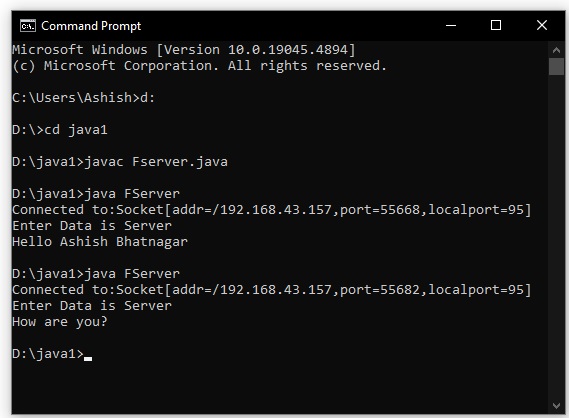The height and width of the screenshot is (418, 569).
Task: Click the 'Hello Ashish Bhatnagar' output line
Action: tap(100, 242)
